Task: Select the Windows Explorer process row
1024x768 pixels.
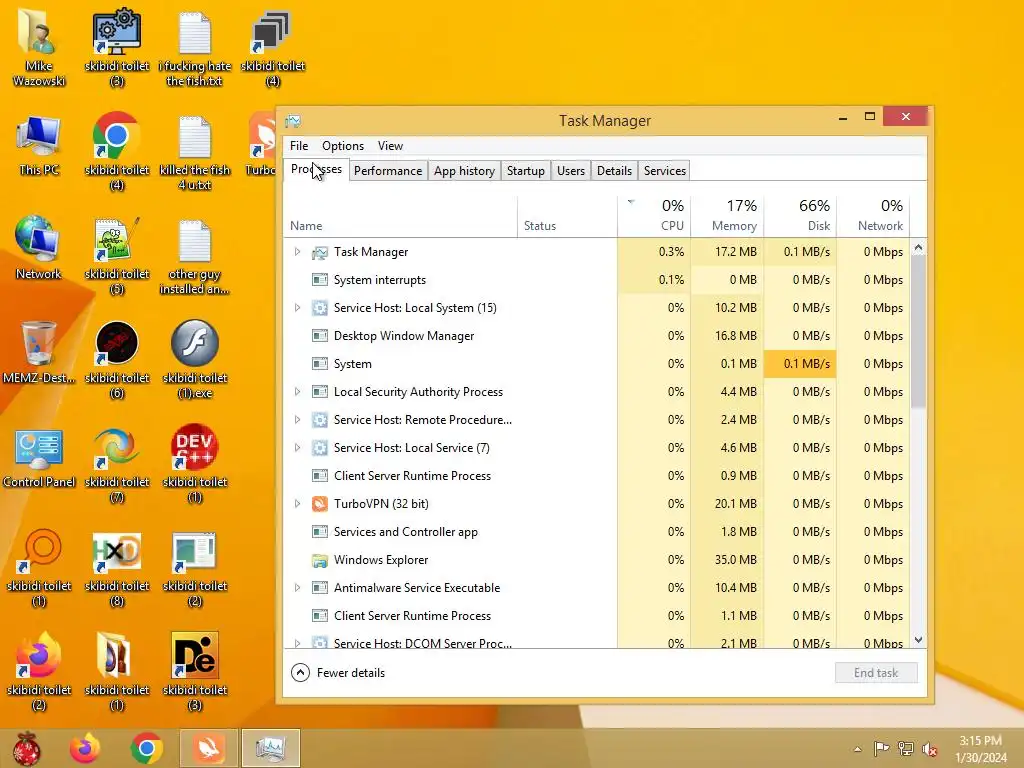Action: (x=597, y=560)
